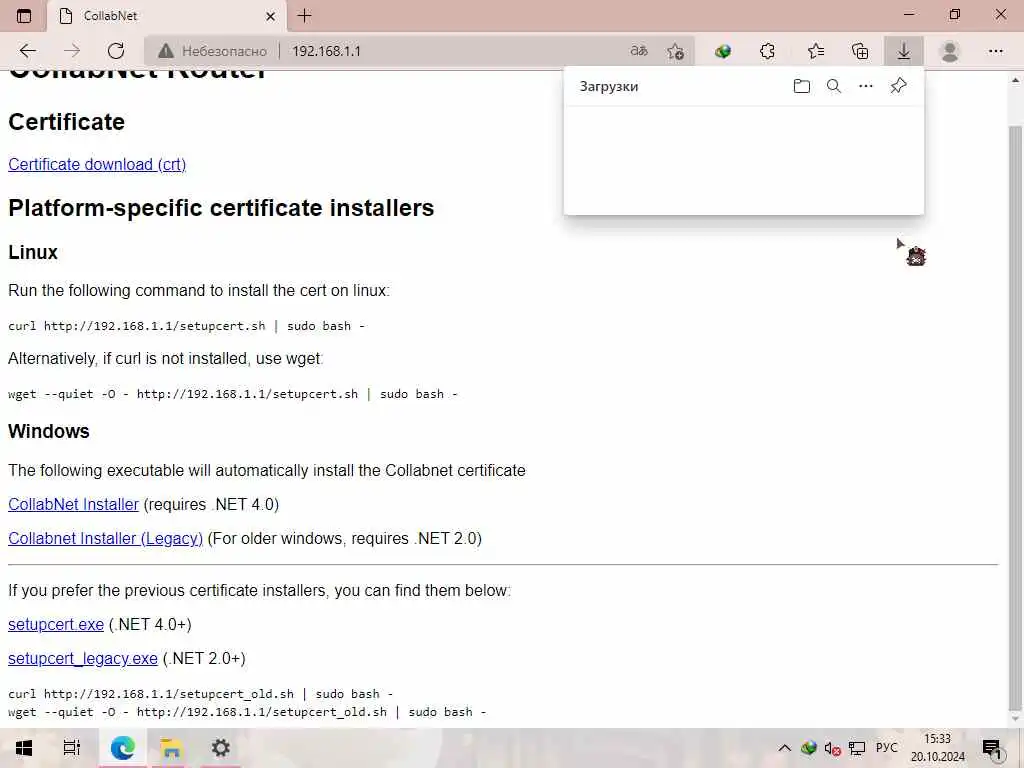
Task: Open the CollabNet Installer link
Action: (73, 505)
